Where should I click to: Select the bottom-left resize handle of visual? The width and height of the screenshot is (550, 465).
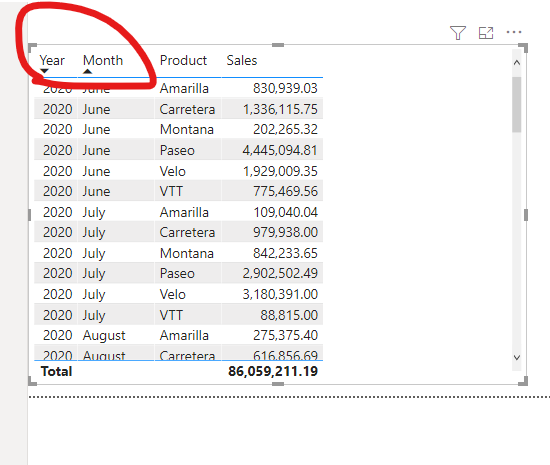point(32,381)
